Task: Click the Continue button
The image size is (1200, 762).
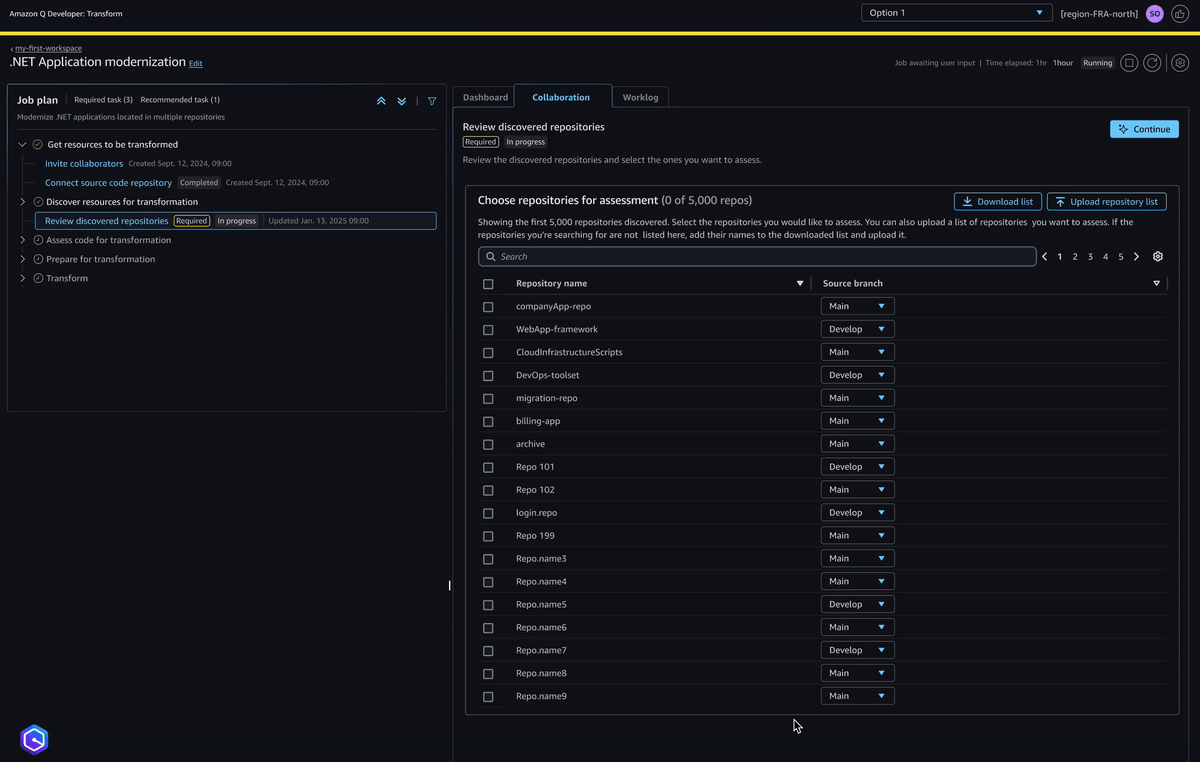Action: (x=1144, y=129)
